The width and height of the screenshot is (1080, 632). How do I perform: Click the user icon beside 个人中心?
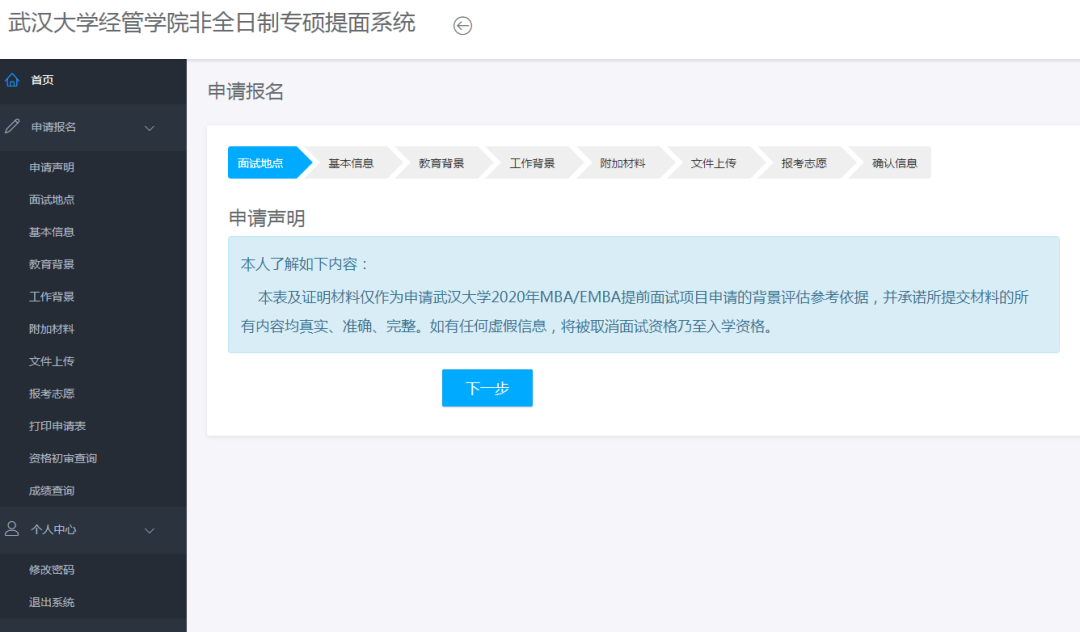[12, 529]
